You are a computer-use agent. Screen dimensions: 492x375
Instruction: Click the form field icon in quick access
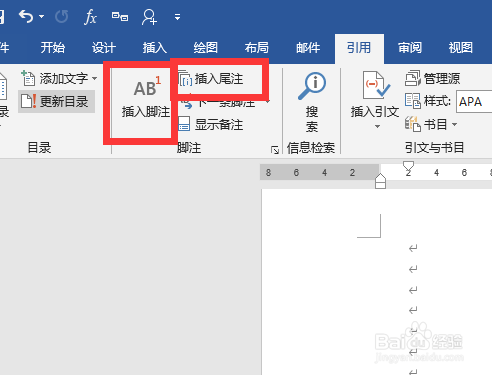pyautogui.click(x=120, y=16)
